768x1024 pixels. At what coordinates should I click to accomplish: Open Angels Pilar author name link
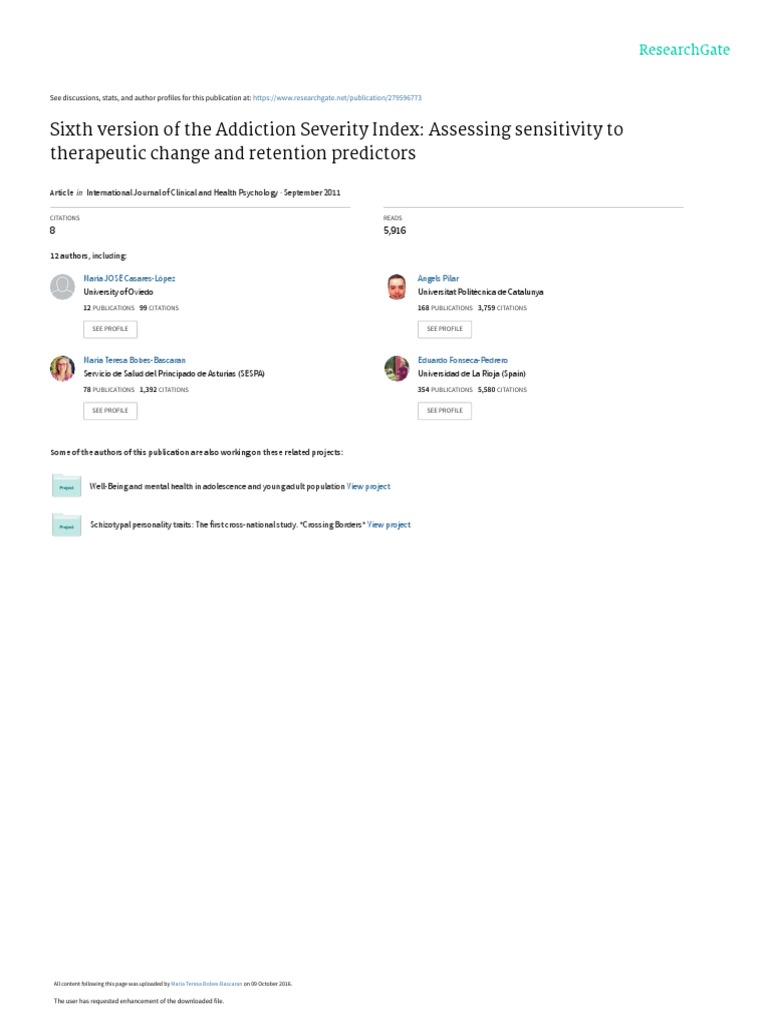pos(438,278)
